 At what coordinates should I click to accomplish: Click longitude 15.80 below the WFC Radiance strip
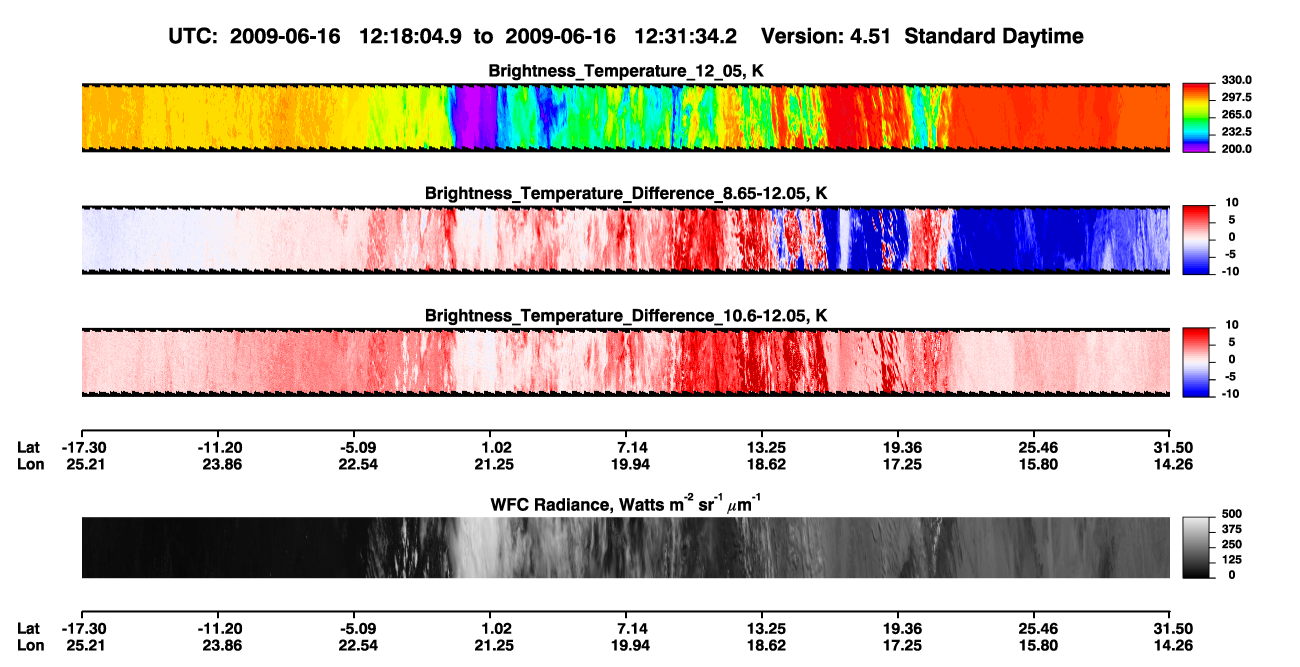[1038, 646]
